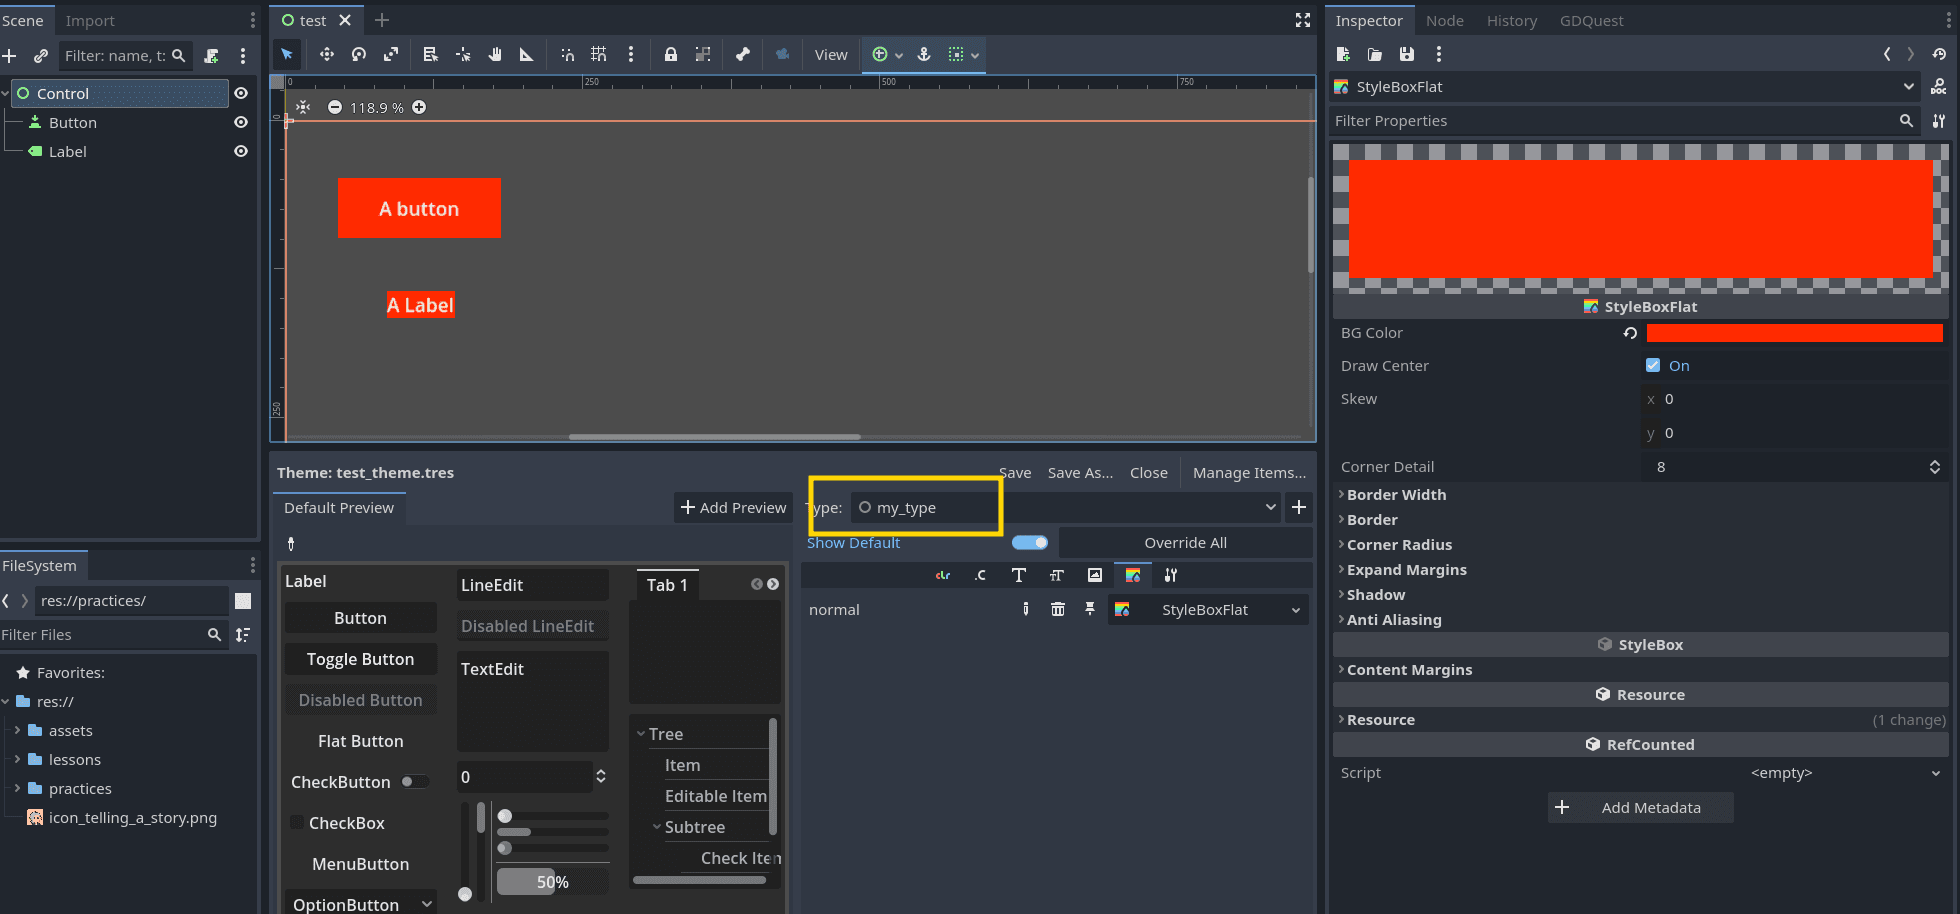Open the View menu in canvas toolbar
The width and height of the screenshot is (1960, 914).
831,54
